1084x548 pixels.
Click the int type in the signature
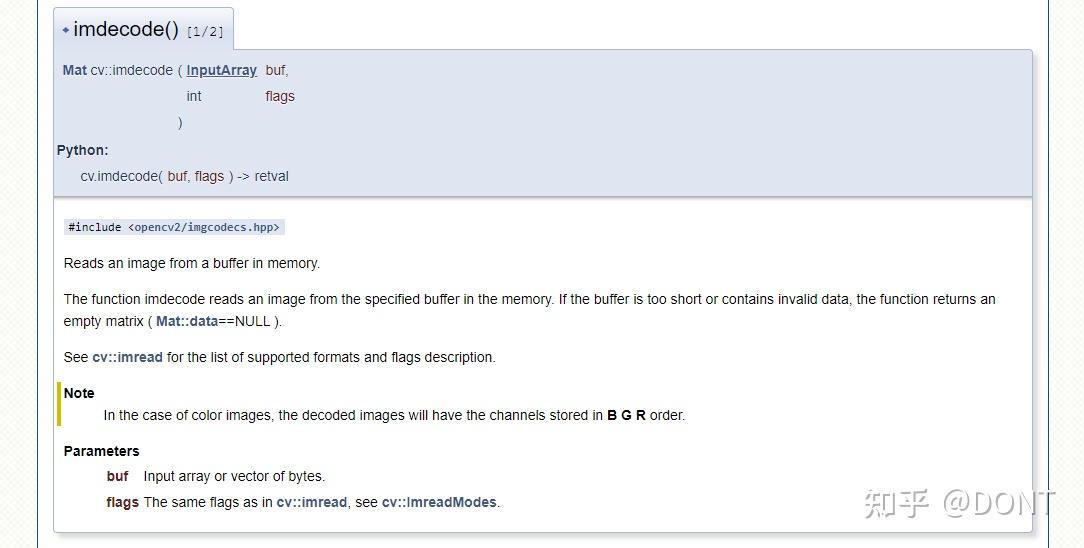click(x=194, y=96)
